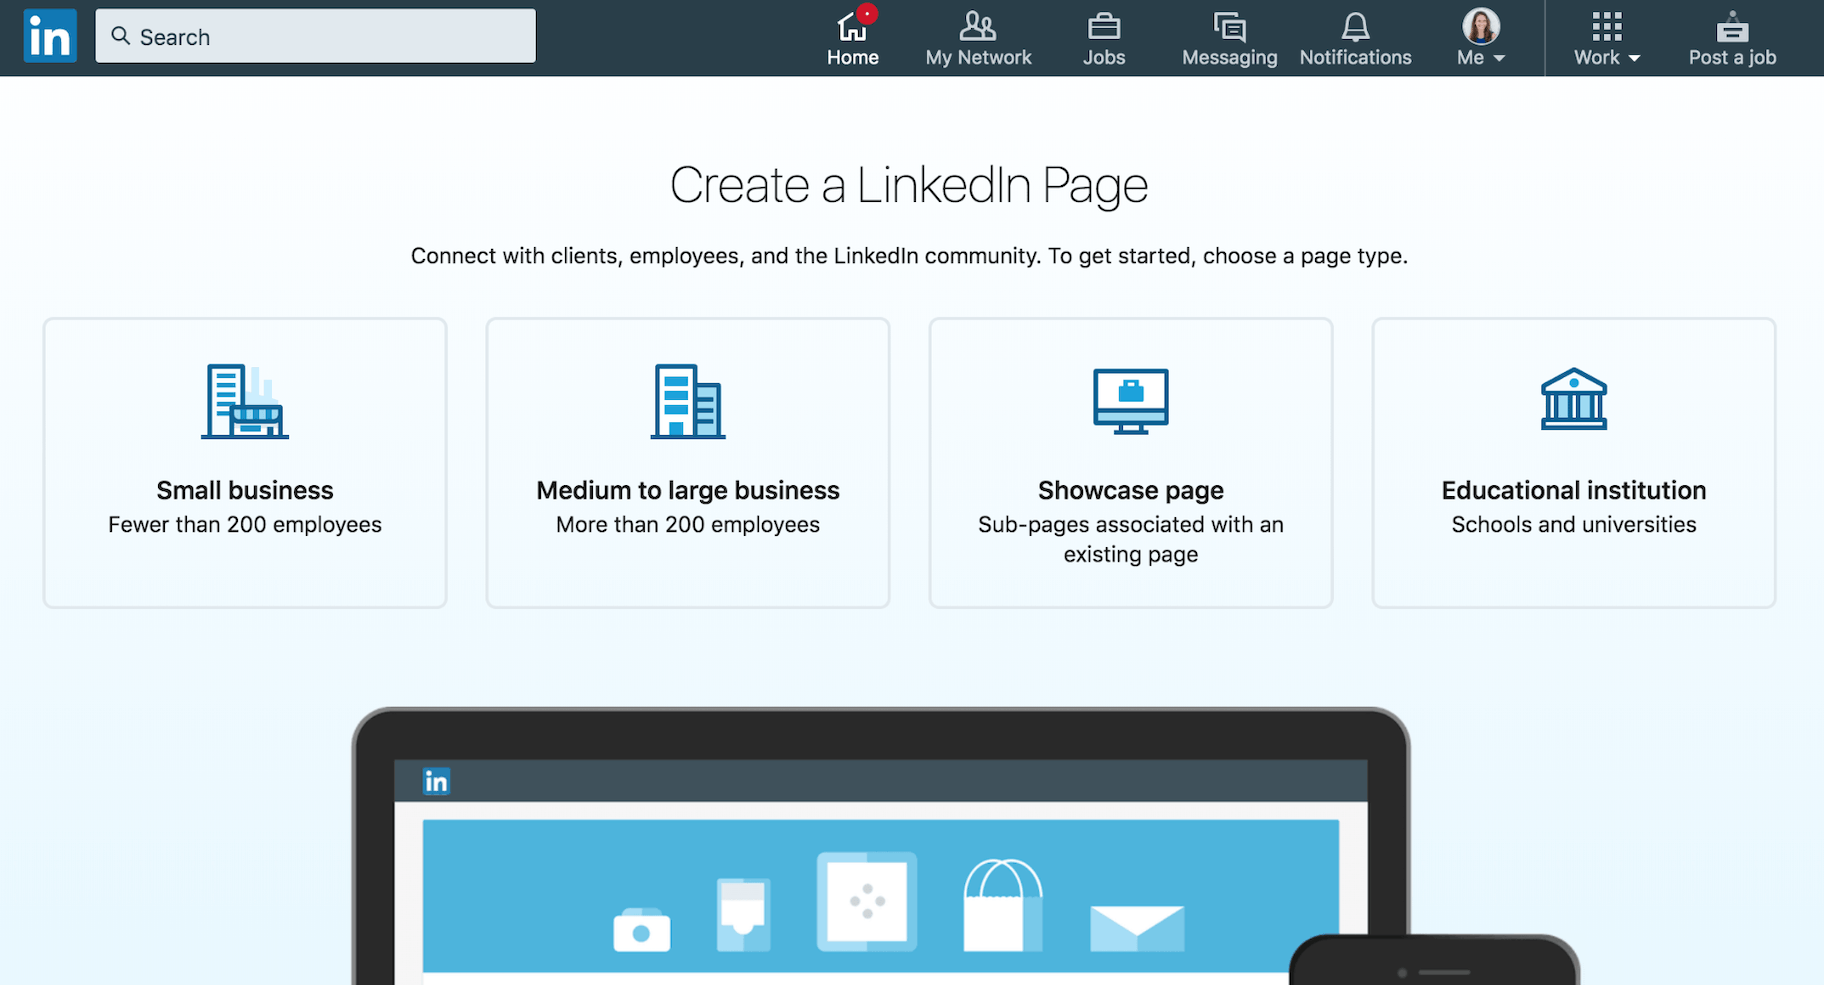Open the Notifications bell icon
Image resolution: width=1824 pixels, height=985 pixels.
(x=1355, y=26)
